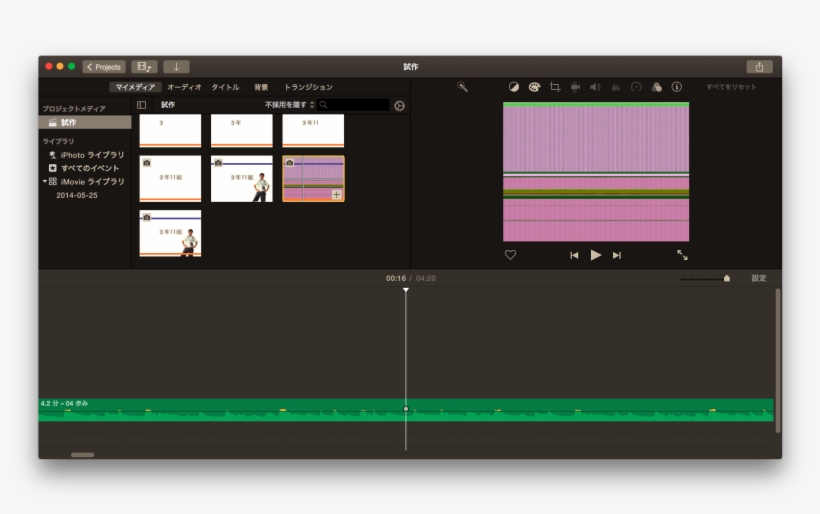Collapse the iMovie ライブラリ tree
The width and height of the screenshot is (820, 514).
point(45,182)
